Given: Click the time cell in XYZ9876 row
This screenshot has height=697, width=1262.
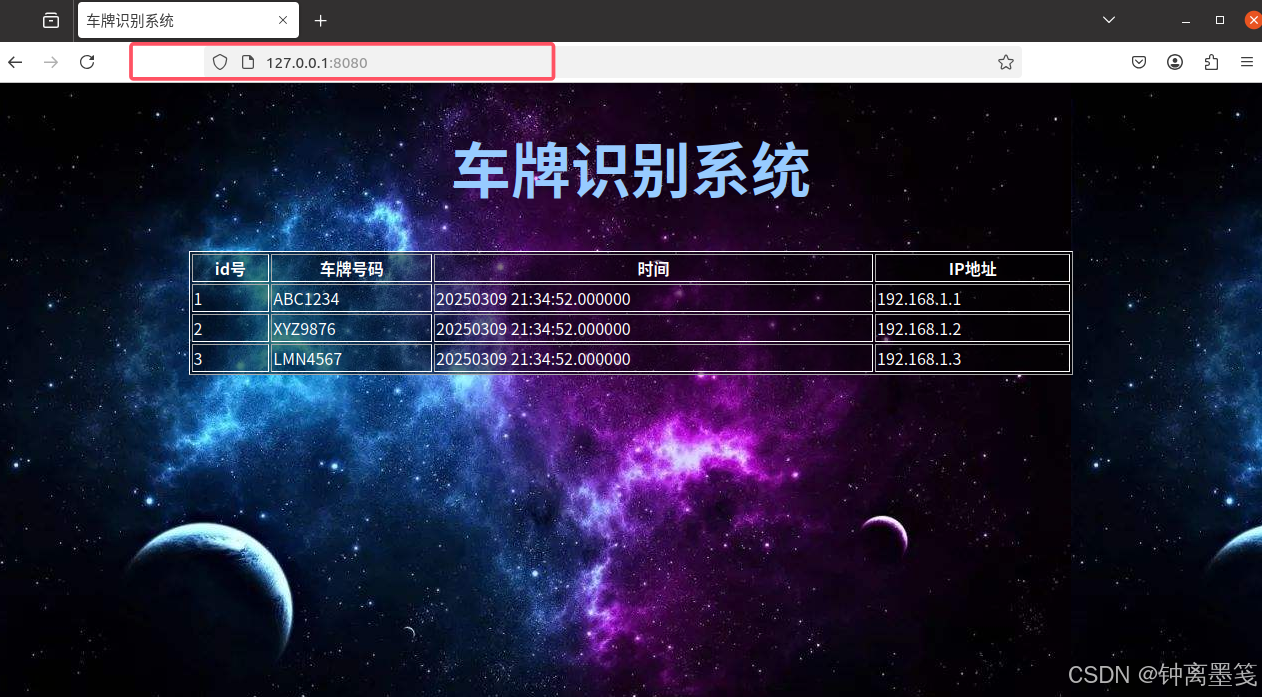Looking at the screenshot, I should 653,328.
